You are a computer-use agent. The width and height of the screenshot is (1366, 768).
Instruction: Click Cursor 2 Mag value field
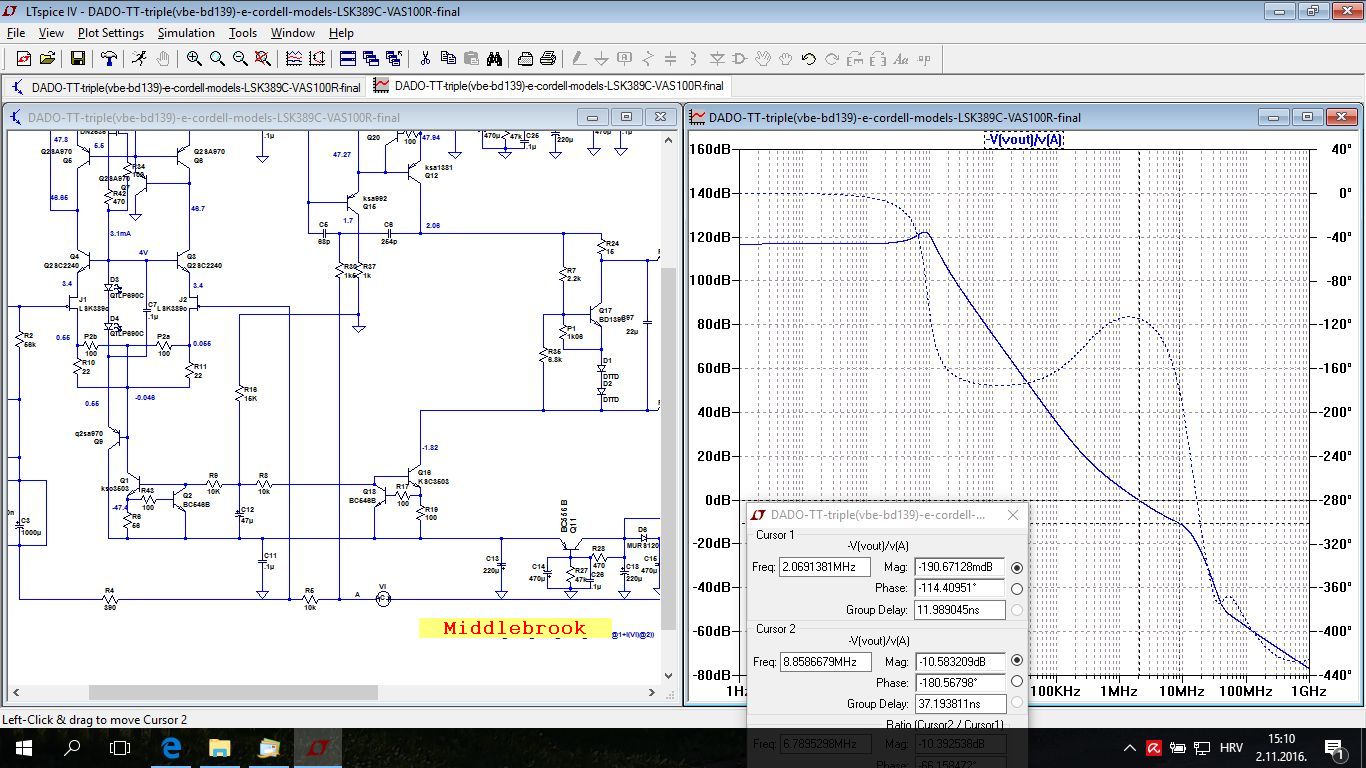960,662
